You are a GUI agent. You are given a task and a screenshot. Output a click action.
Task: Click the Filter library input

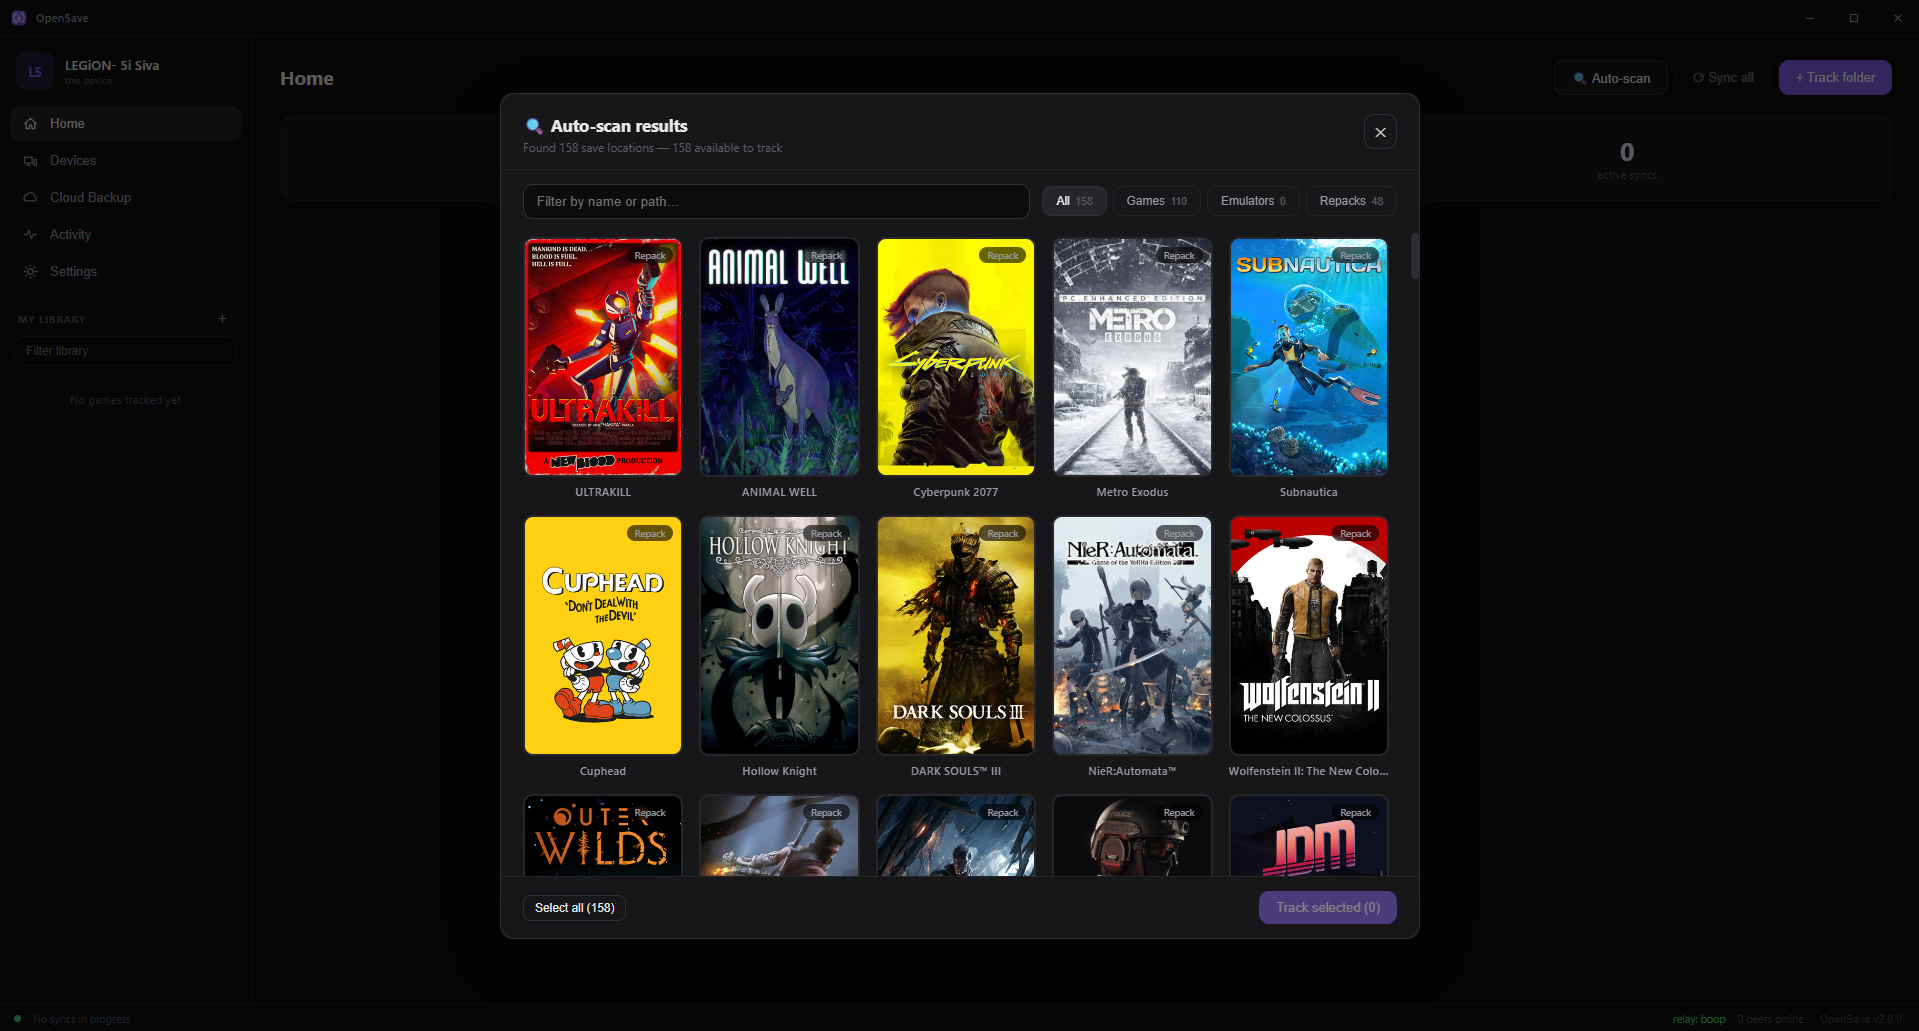[125, 351]
